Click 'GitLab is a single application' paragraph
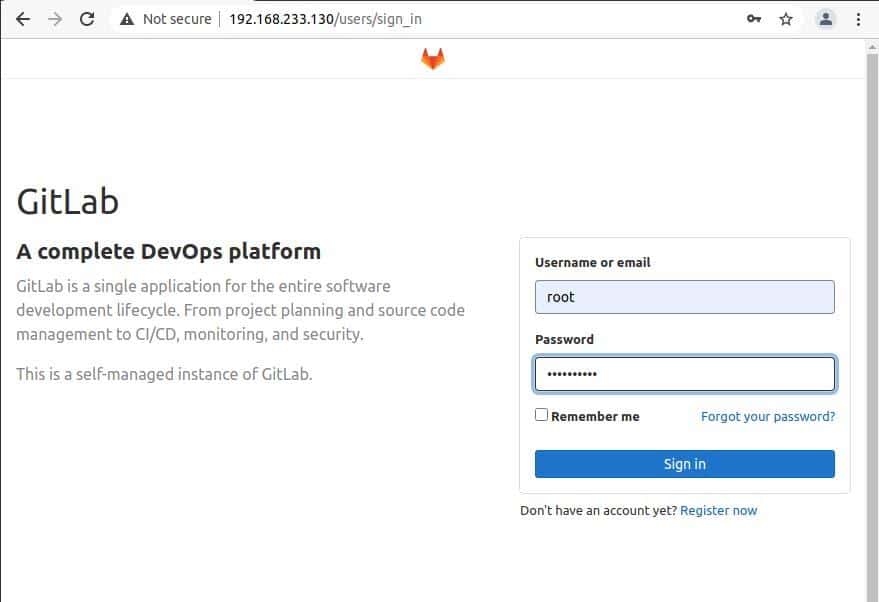Viewport: 879px width, 602px height. tap(240, 310)
